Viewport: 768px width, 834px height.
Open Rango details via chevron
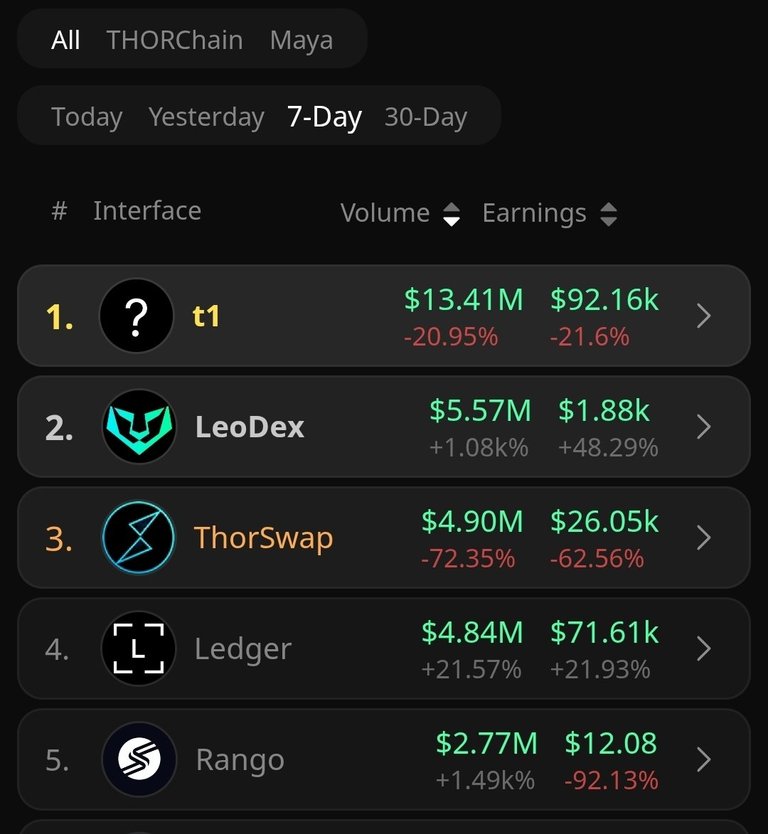[704, 759]
